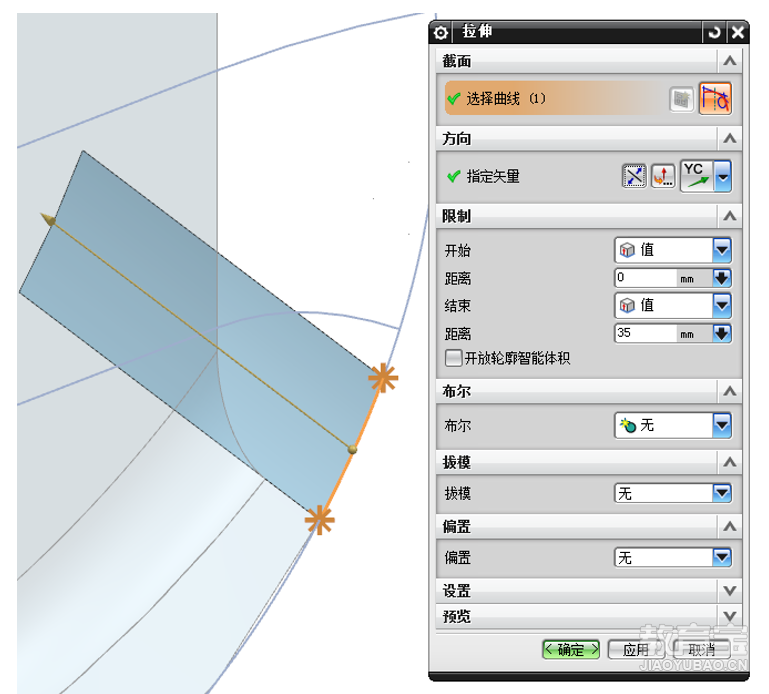Viewport: 769px width, 694px height.
Task: Open the vector dialog icon
Action: (663, 176)
